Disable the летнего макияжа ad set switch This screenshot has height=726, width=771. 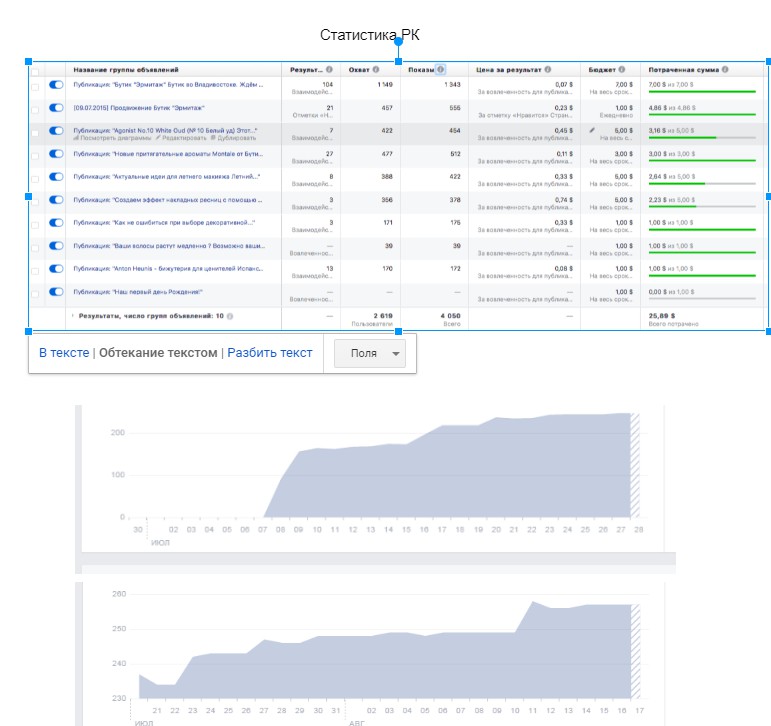pyautogui.click(x=56, y=177)
